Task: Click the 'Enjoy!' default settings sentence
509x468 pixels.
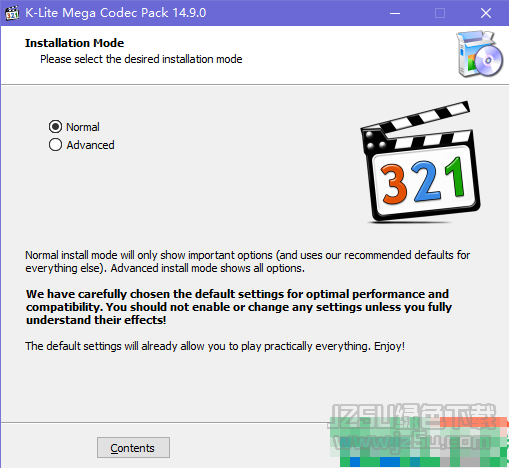Action: (215, 346)
